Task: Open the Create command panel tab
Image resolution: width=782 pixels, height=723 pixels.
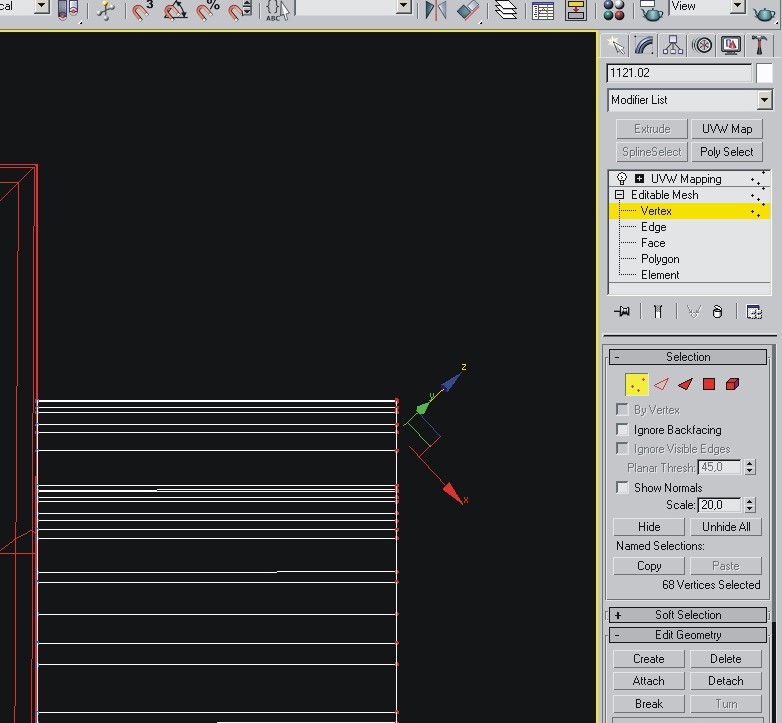Action: 615,46
